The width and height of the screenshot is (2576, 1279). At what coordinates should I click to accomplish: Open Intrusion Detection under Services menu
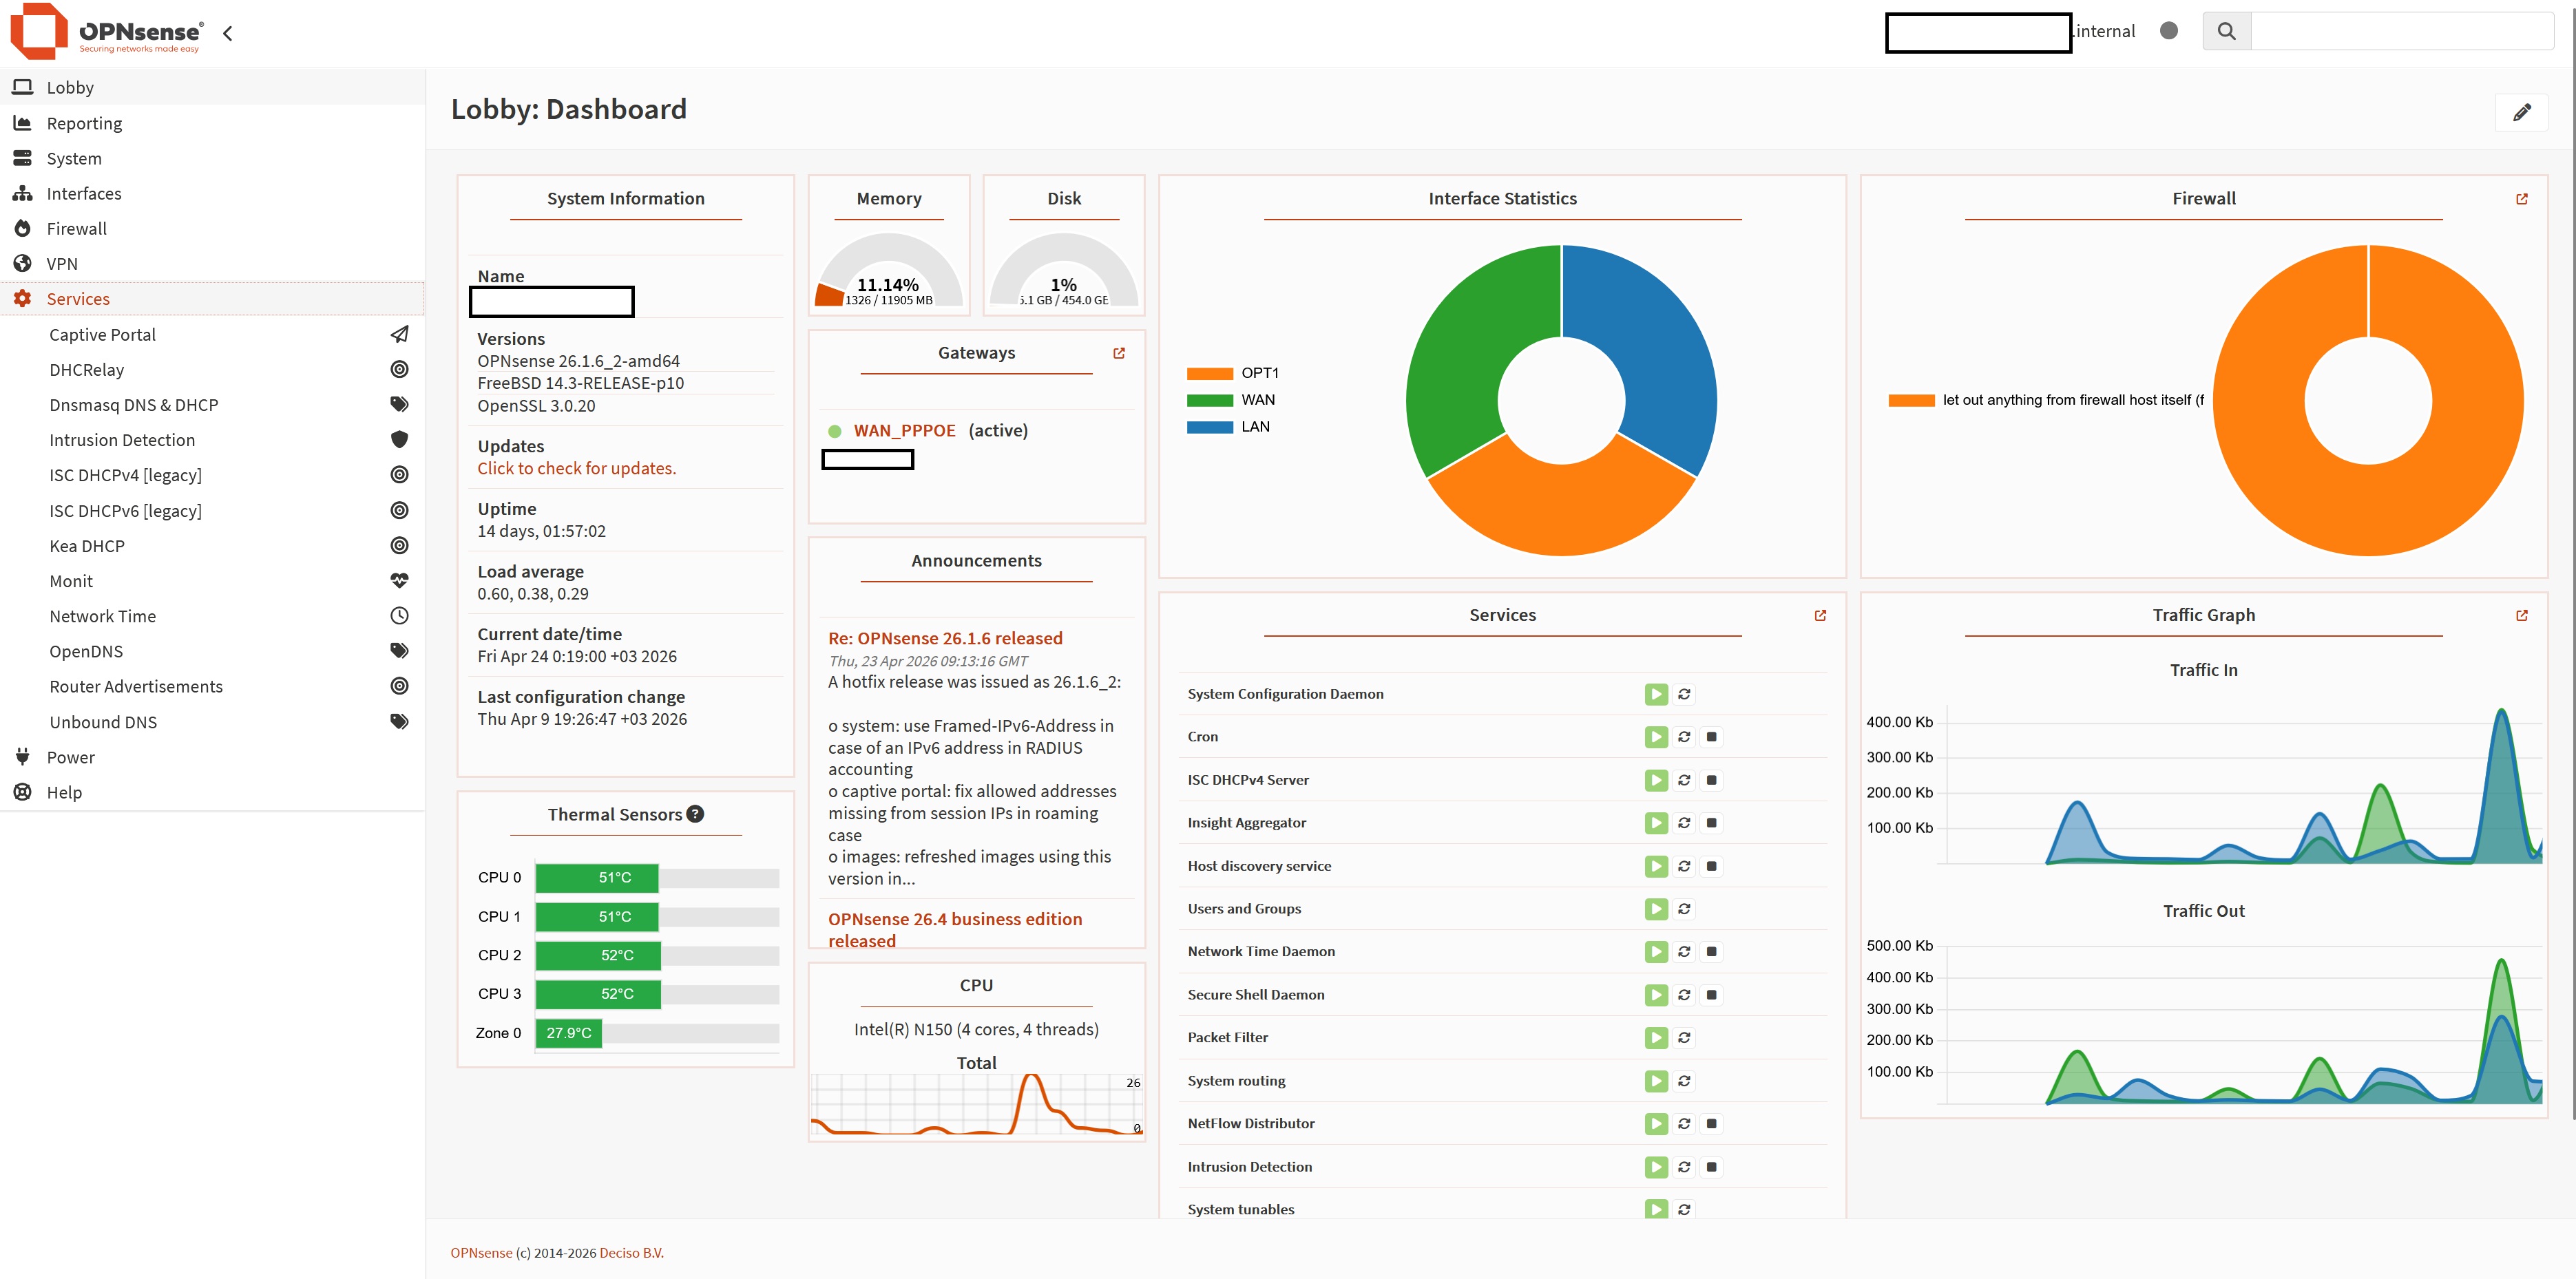(122, 440)
